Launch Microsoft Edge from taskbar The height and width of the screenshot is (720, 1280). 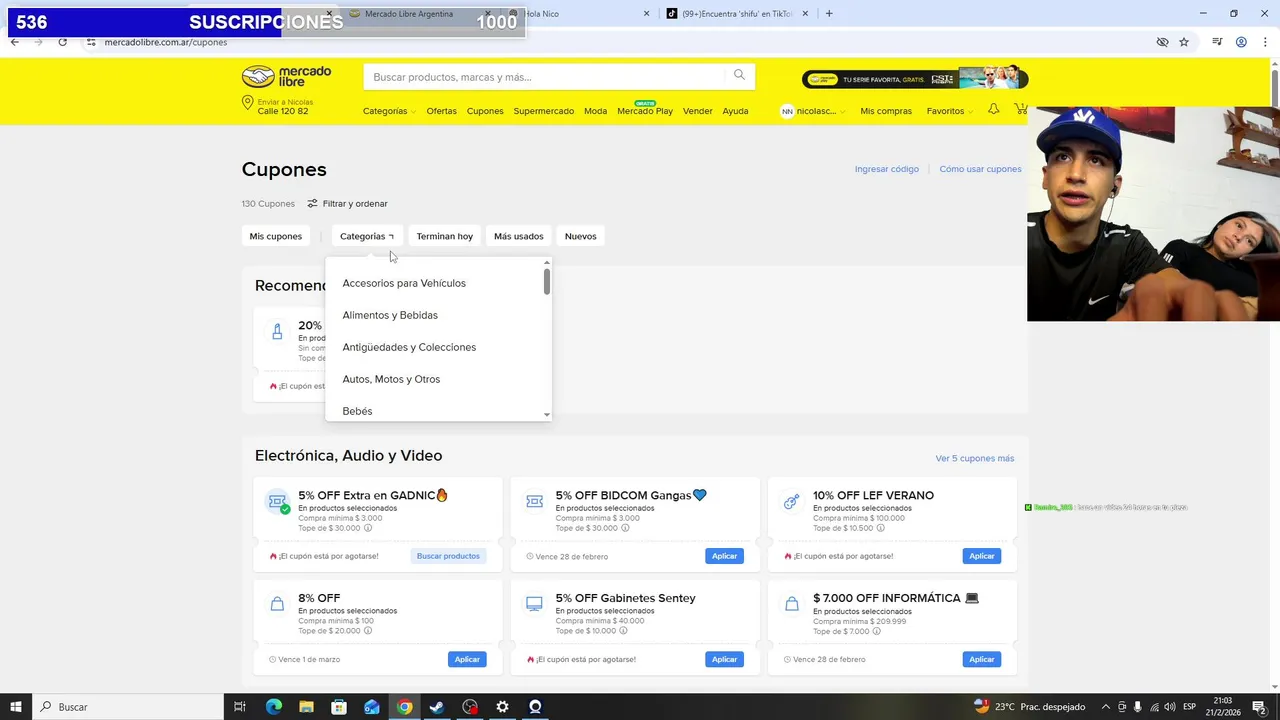(x=273, y=707)
